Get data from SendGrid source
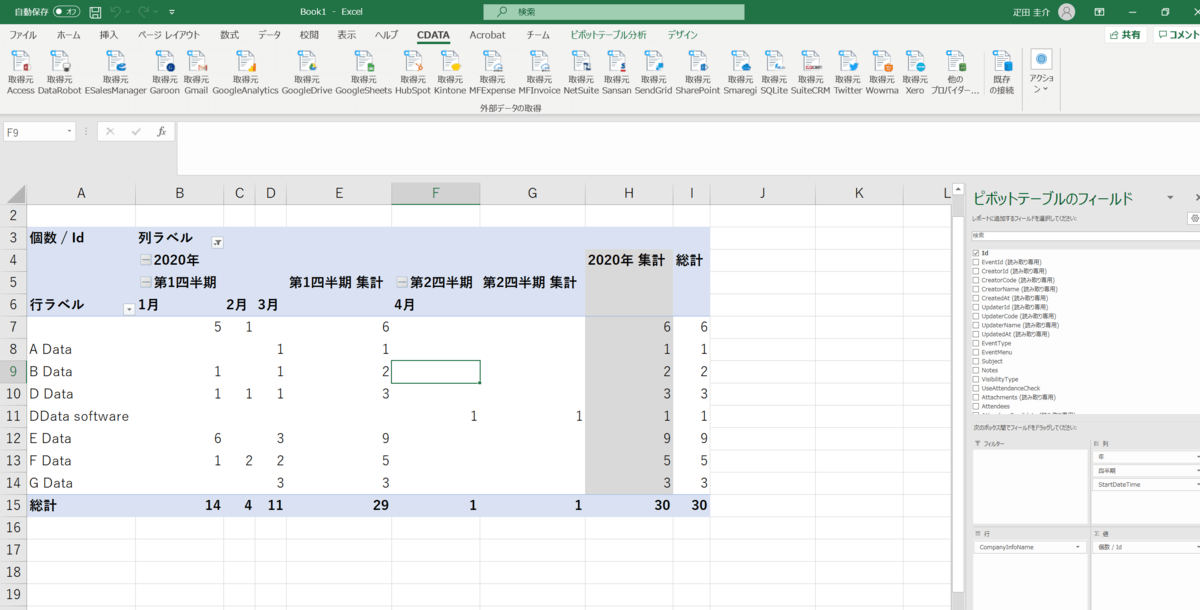 pyautogui.click(x=654, y=73)
